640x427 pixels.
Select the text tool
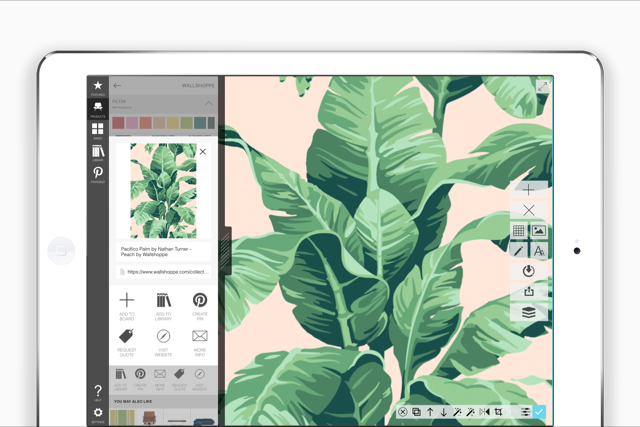(539, 250)
